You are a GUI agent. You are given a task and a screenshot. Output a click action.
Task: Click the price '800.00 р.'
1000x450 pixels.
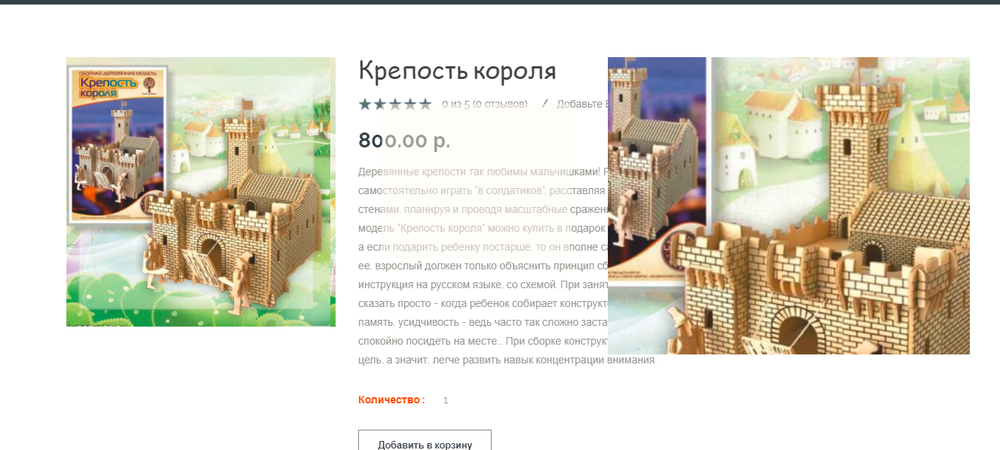pos(404,141)
